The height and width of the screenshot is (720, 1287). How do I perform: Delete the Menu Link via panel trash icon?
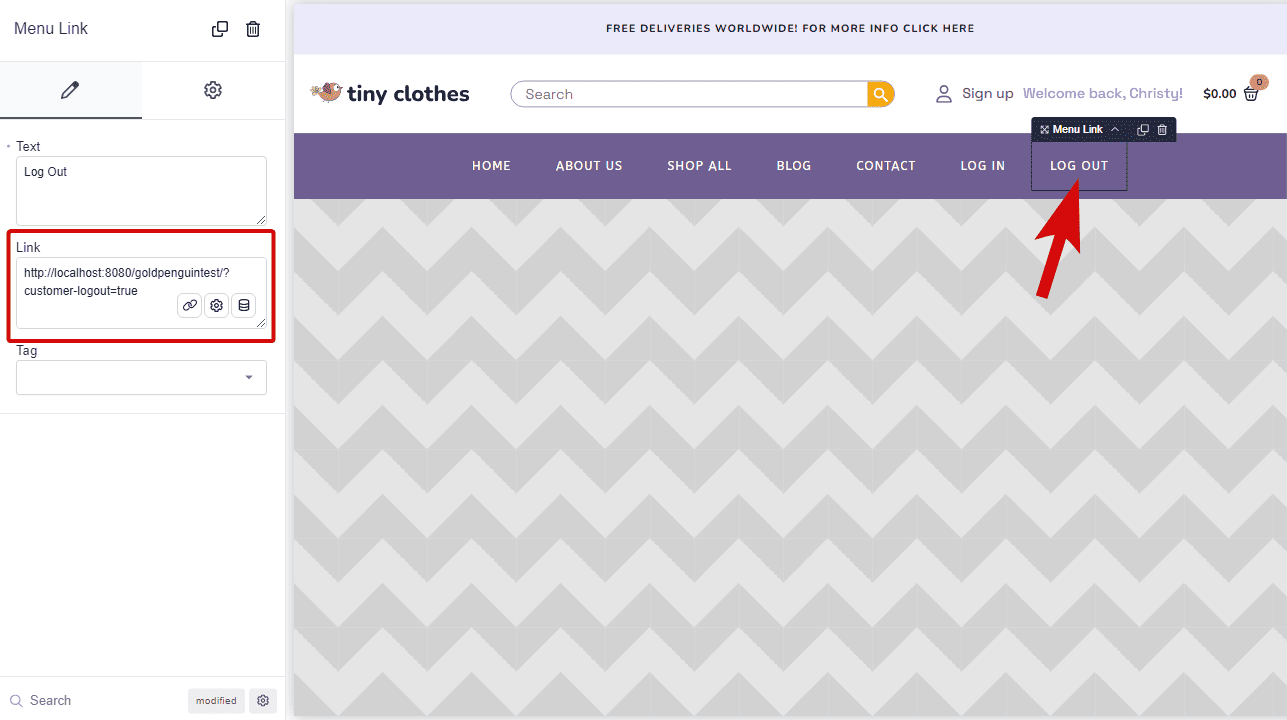pos(253,29)
